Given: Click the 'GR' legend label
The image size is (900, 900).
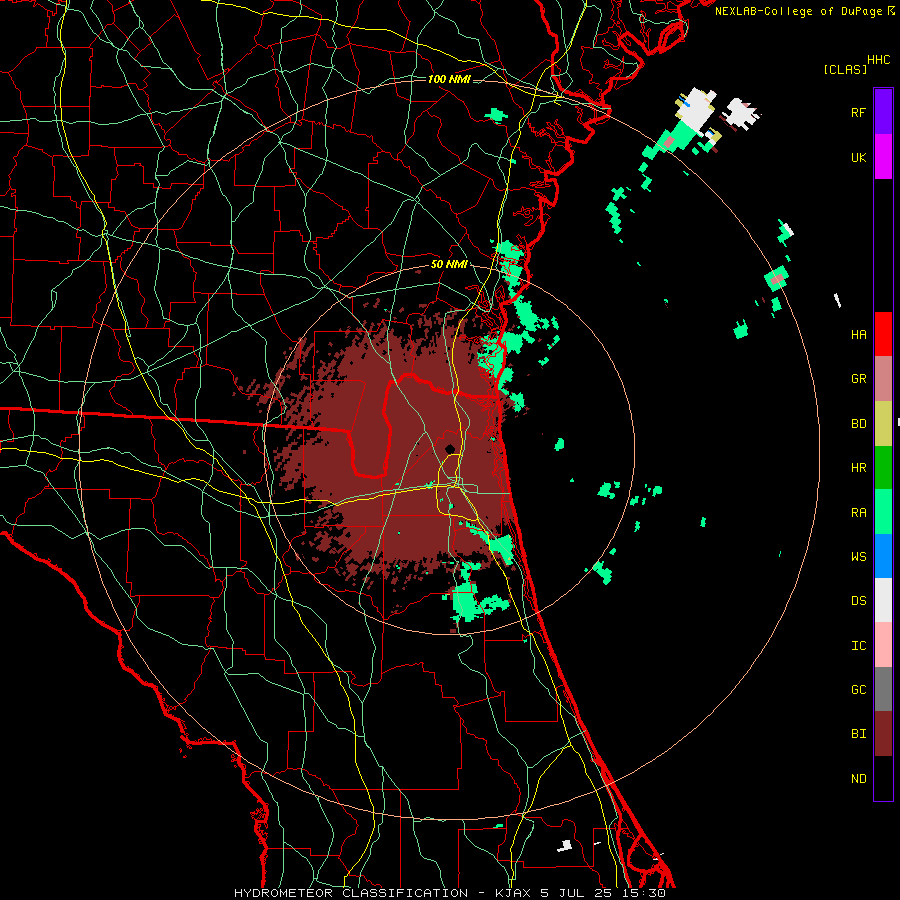Looking at the screenshot, I should [x=859, y=379].
